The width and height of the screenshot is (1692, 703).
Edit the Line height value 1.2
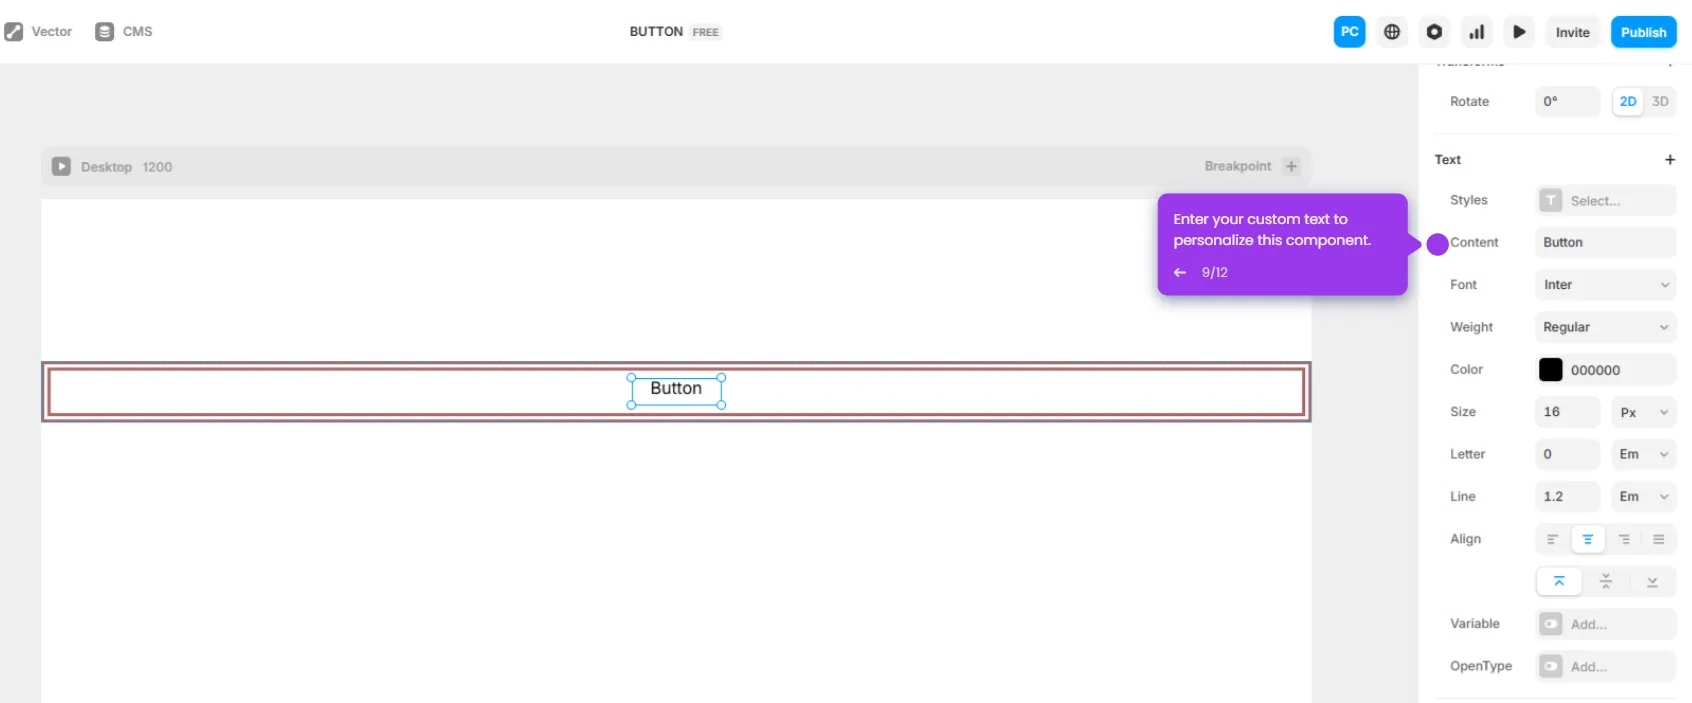tap(1567, 496)
